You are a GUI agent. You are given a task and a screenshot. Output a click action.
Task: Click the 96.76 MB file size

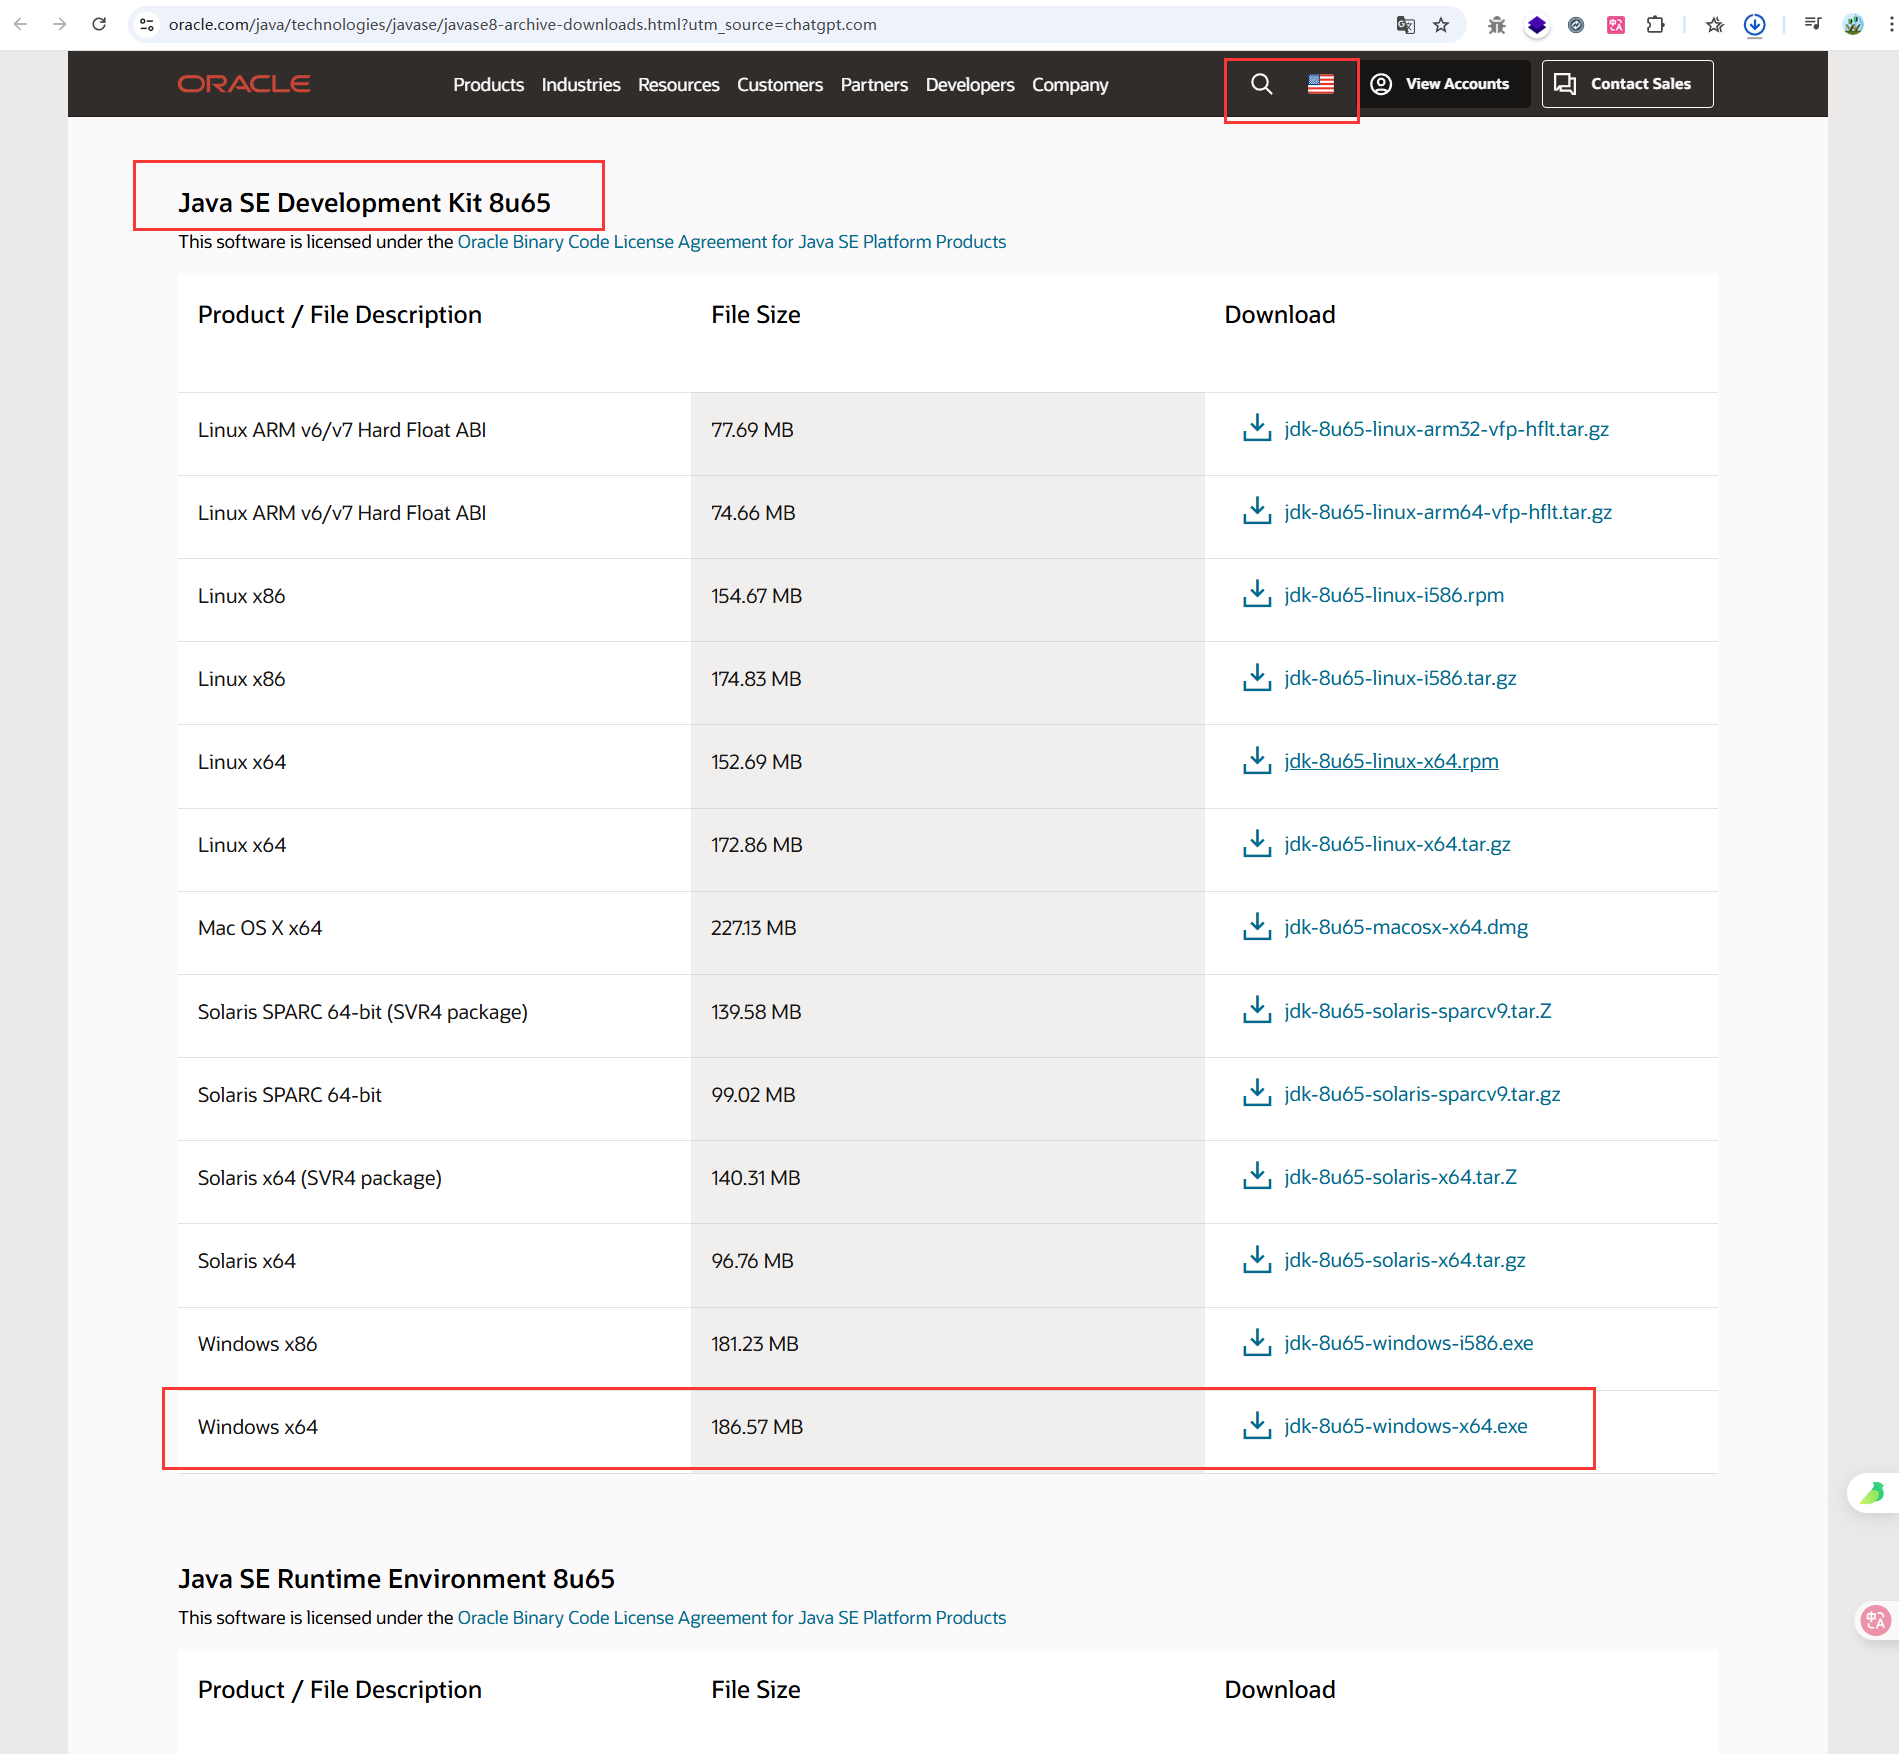[752, 1261]
